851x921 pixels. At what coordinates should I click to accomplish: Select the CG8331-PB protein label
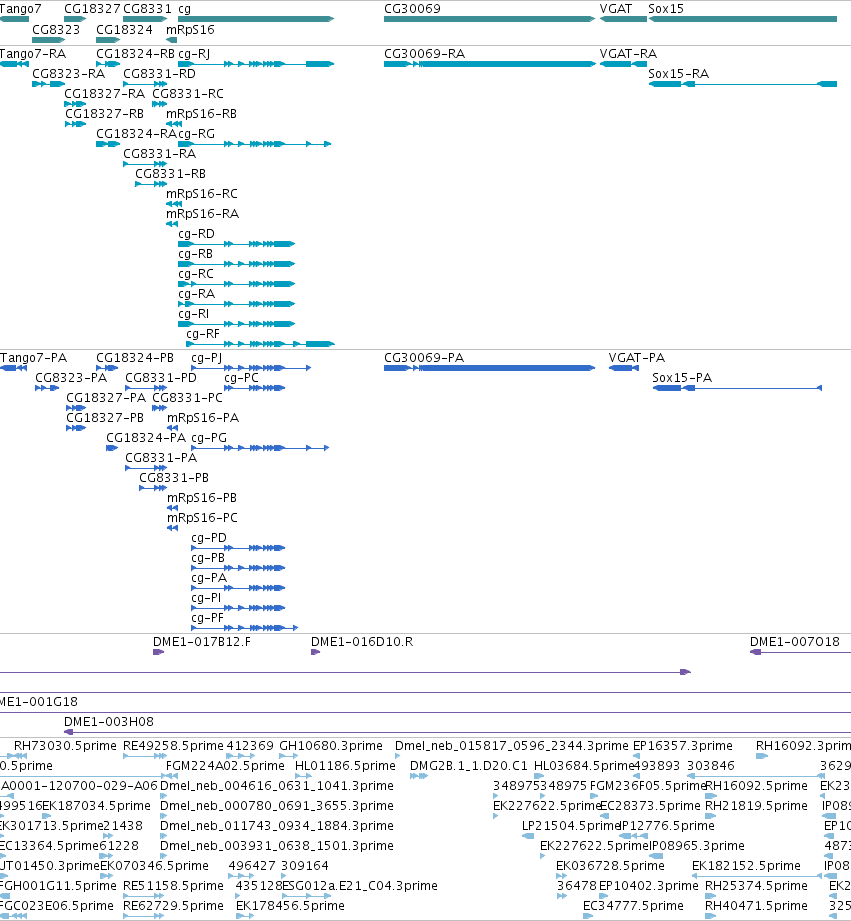tap(174, 478)
